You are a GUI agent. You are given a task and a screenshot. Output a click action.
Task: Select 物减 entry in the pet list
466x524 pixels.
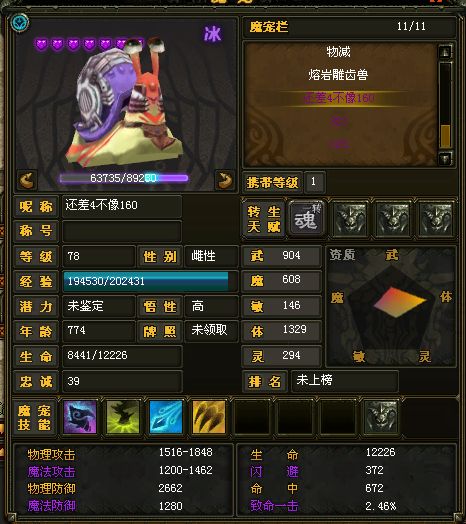pyautogui.click(x=338, y=52)
